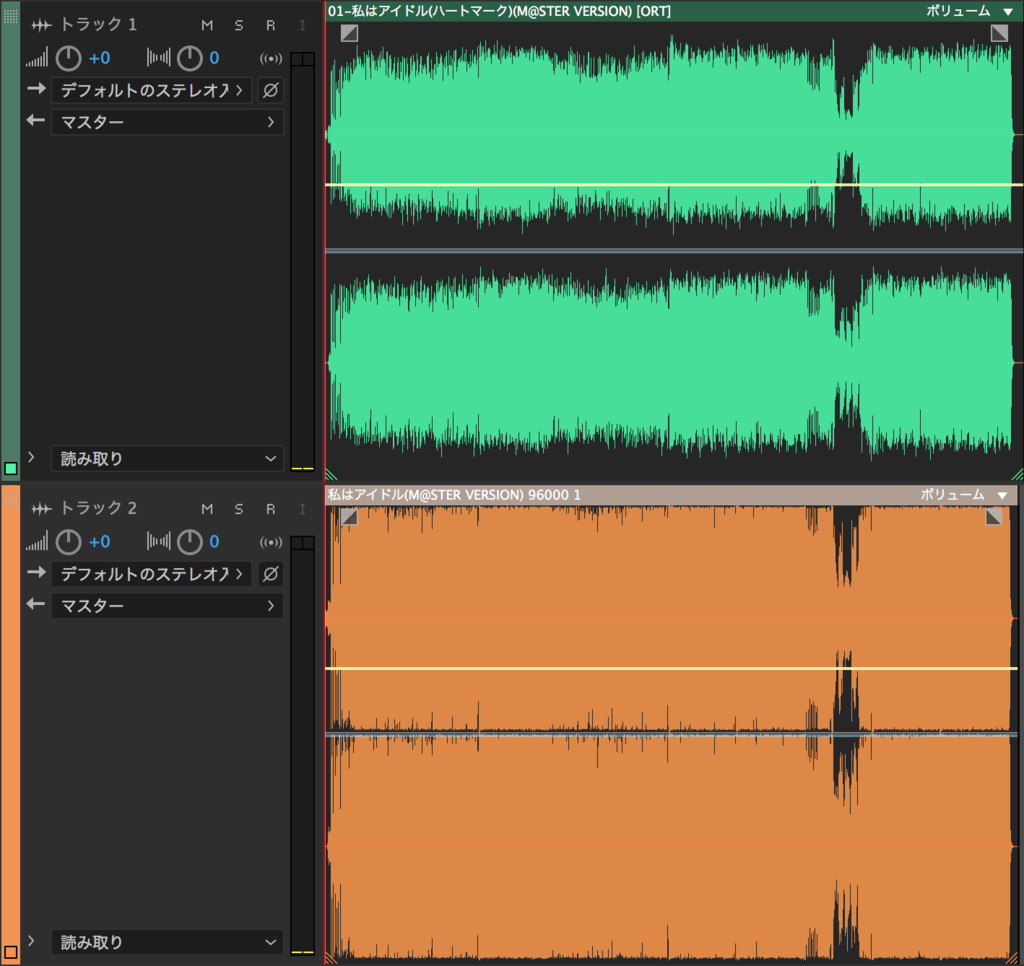Click the Track 1 name label
The height and width of the screenshot is (966, 1024).
pos(99,25)
